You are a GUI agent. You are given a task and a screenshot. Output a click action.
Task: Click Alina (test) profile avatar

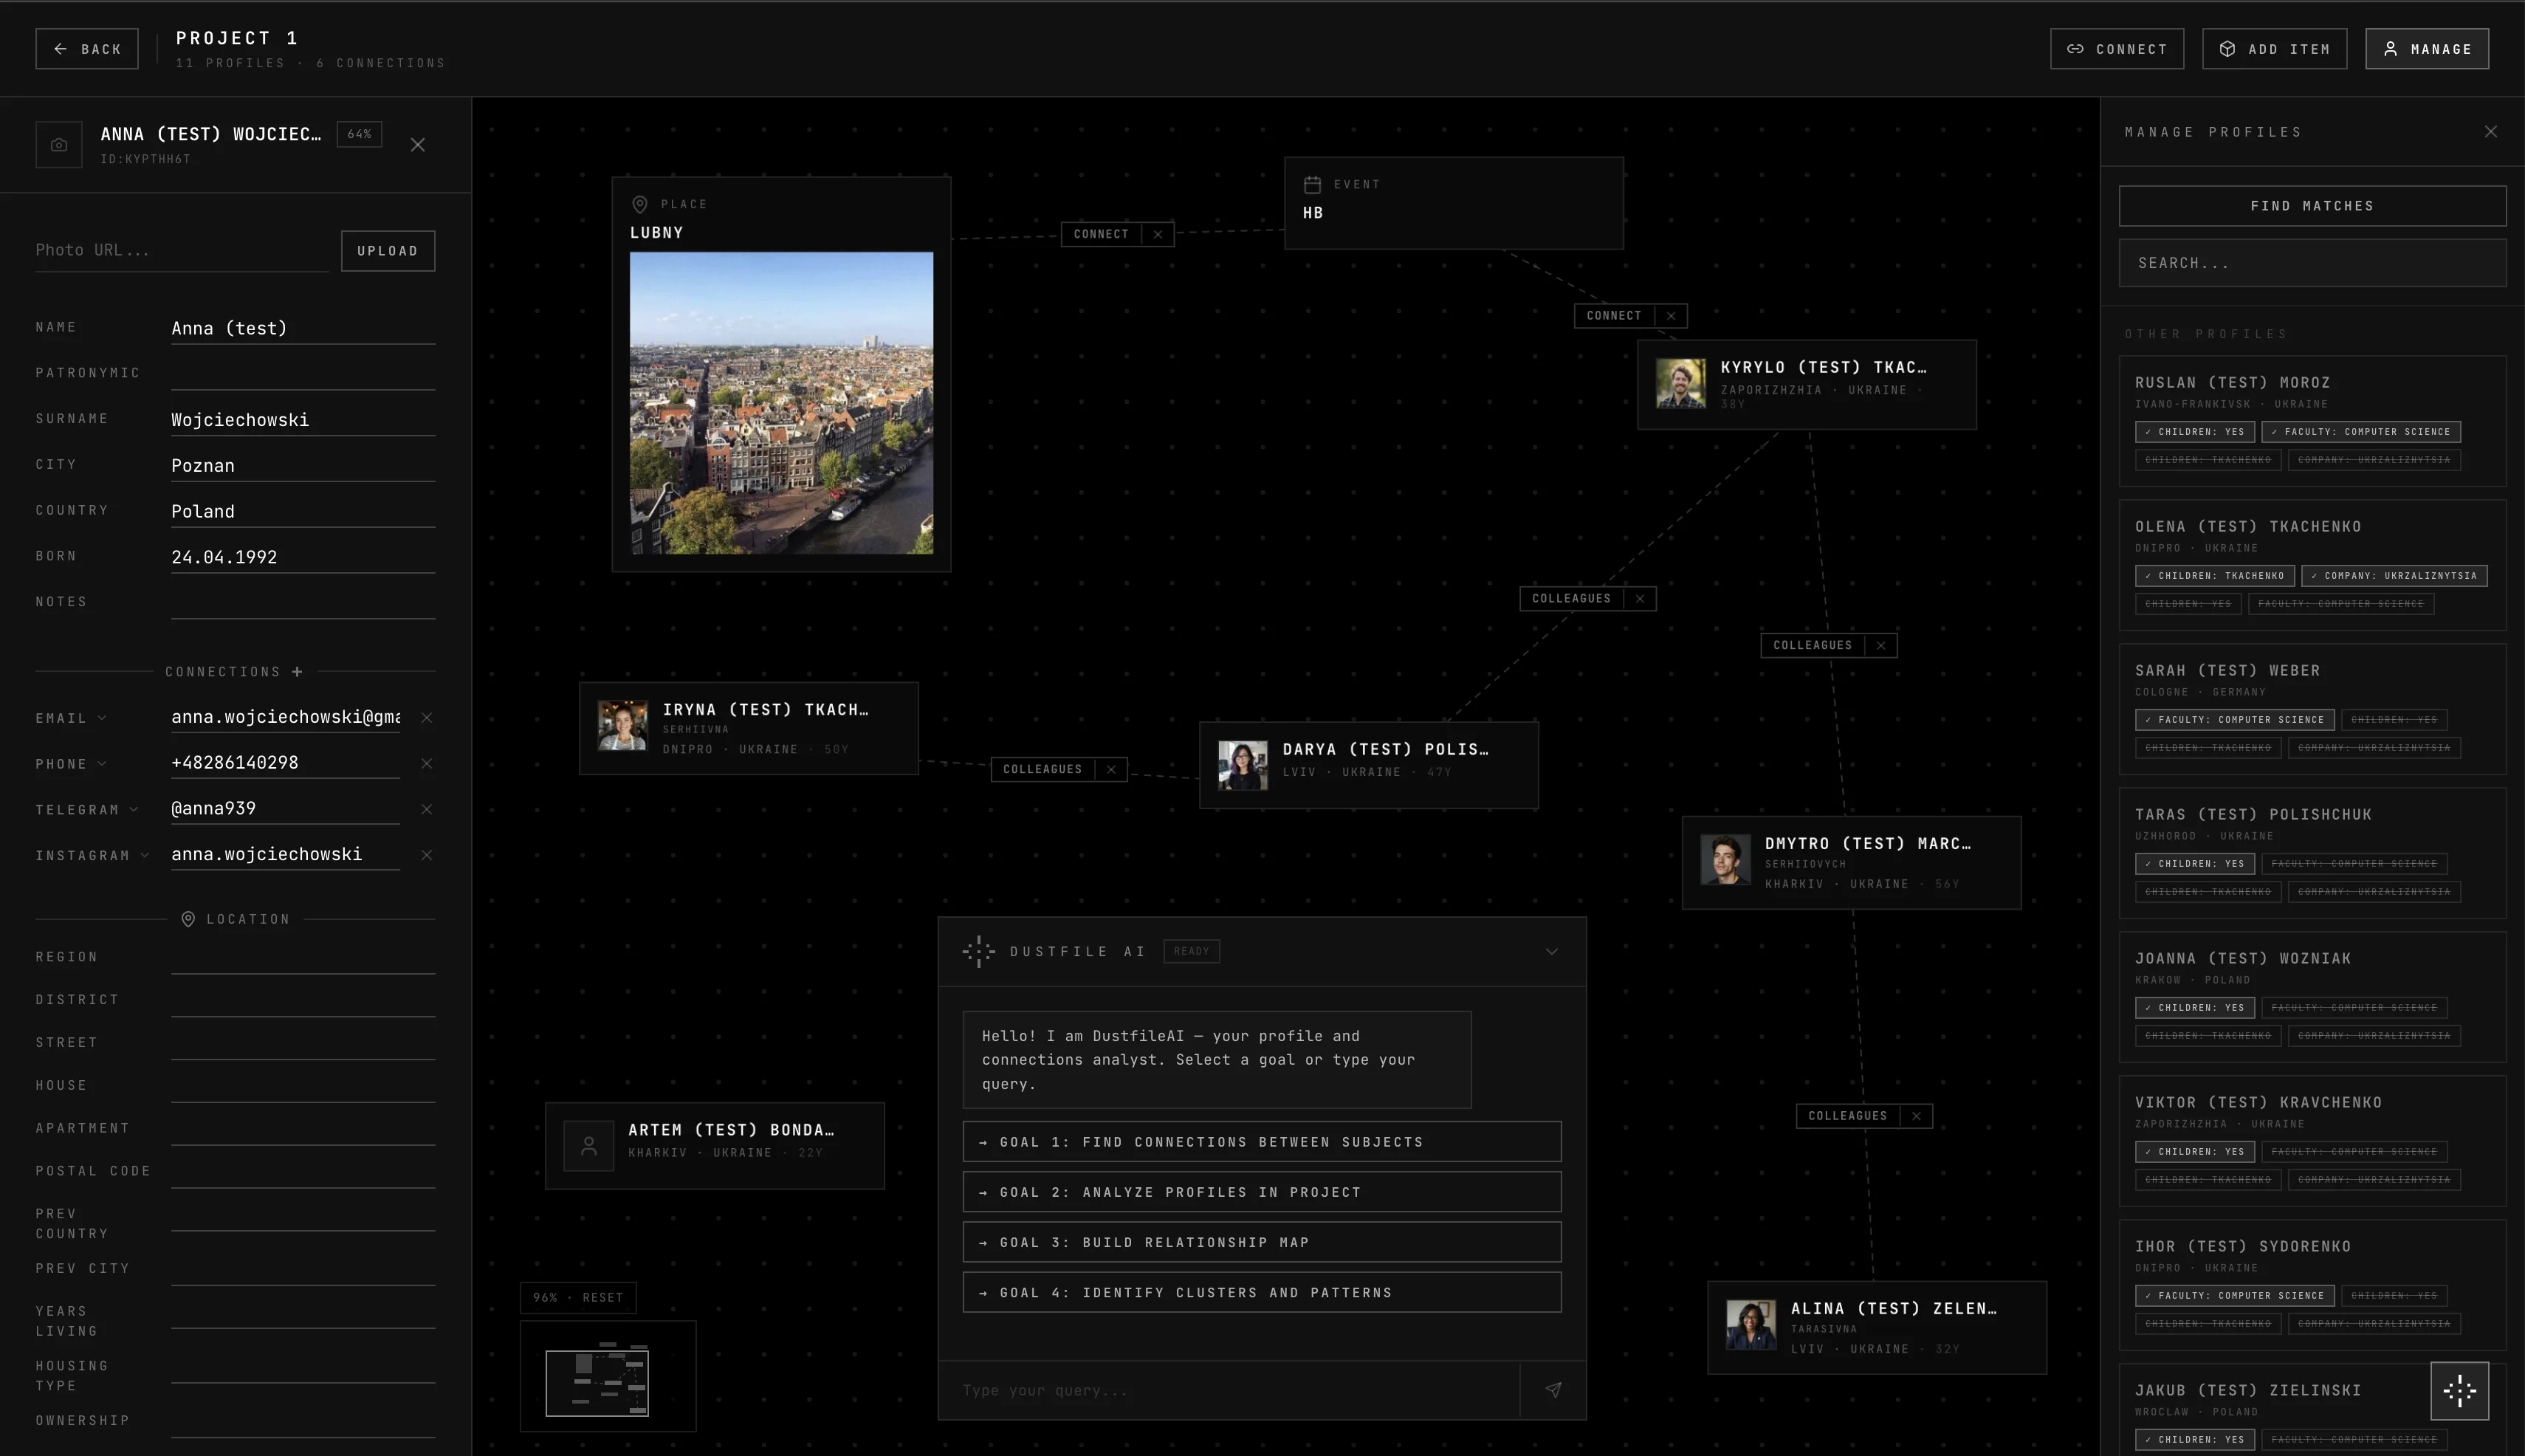[x=1751, y=1325]
